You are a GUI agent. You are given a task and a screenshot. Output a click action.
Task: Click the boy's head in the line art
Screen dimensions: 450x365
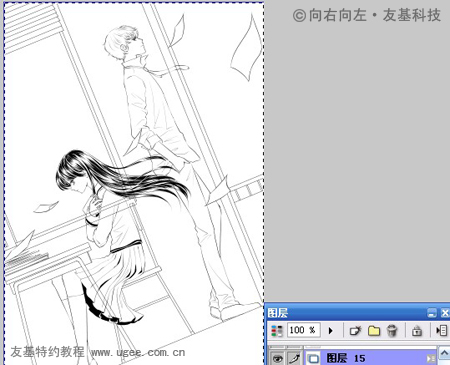pyautogui.click(x=124, y=43)
